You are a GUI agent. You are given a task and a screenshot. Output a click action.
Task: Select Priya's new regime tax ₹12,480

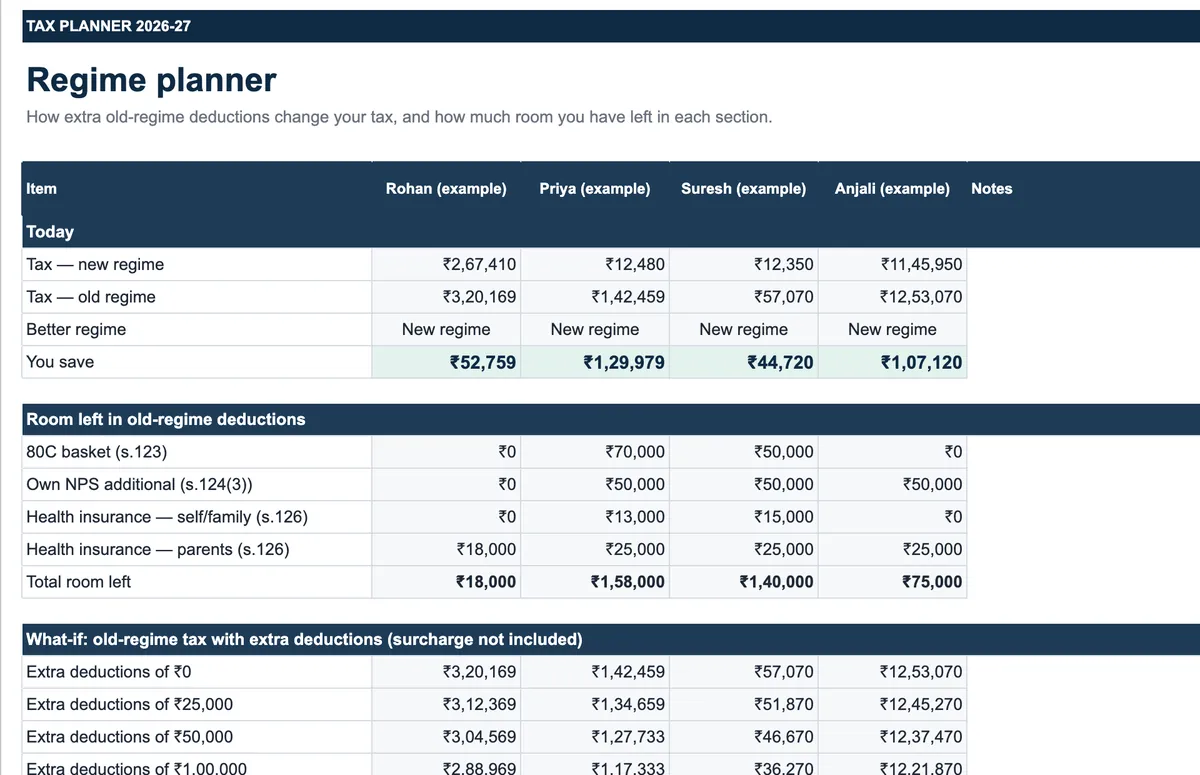(635, 265)
